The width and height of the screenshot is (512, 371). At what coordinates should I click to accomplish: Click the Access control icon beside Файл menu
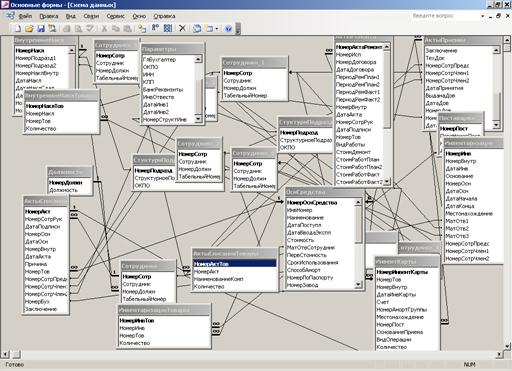point(10,16)
